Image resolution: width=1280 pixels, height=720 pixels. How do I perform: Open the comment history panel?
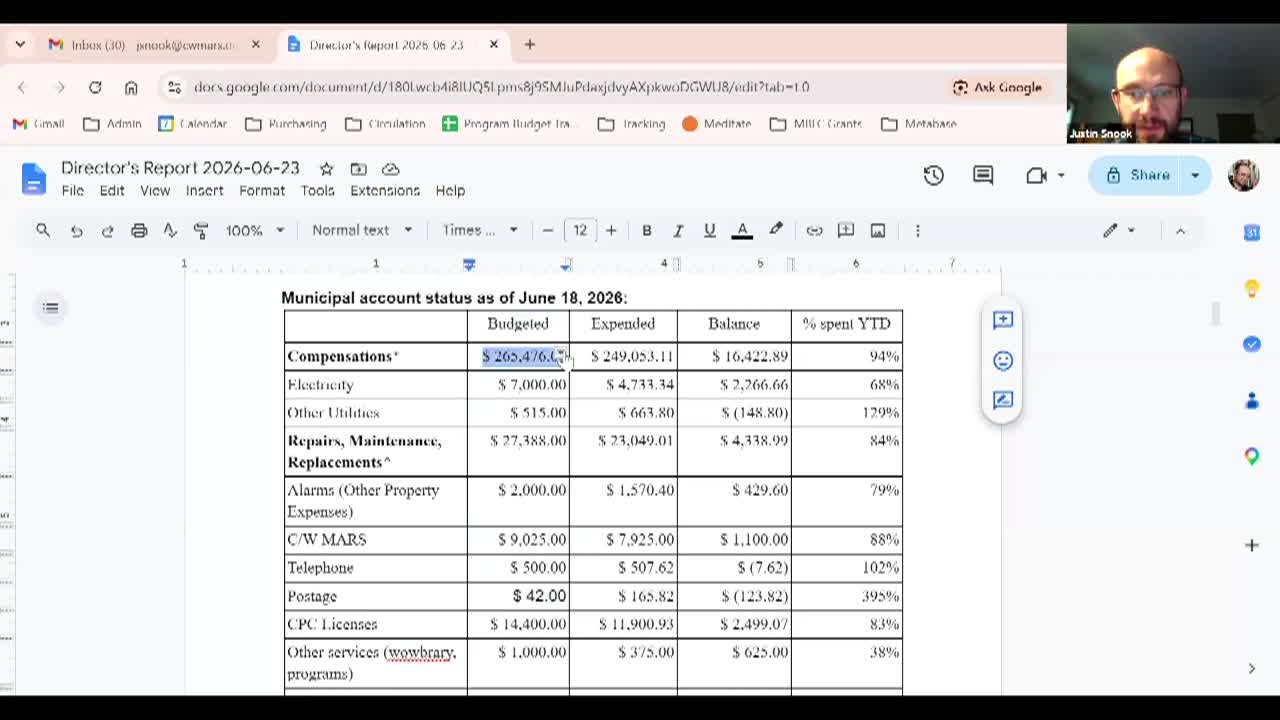click(x=983, y=175)
